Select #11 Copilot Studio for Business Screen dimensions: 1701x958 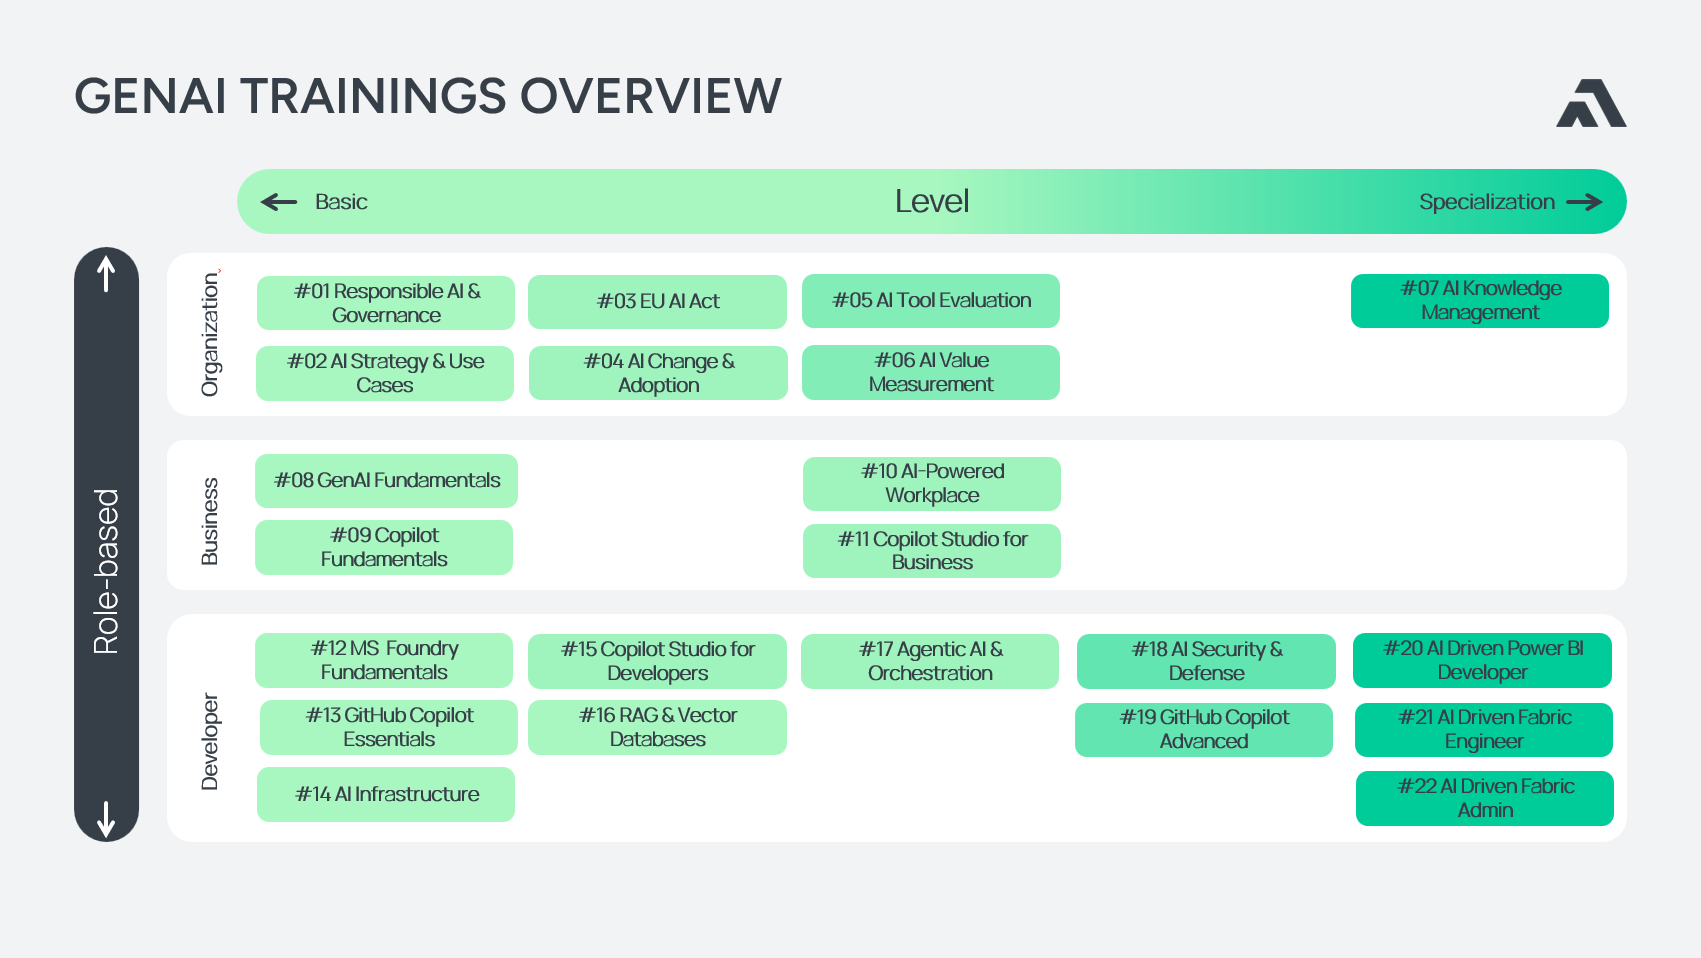coord(932,551)
